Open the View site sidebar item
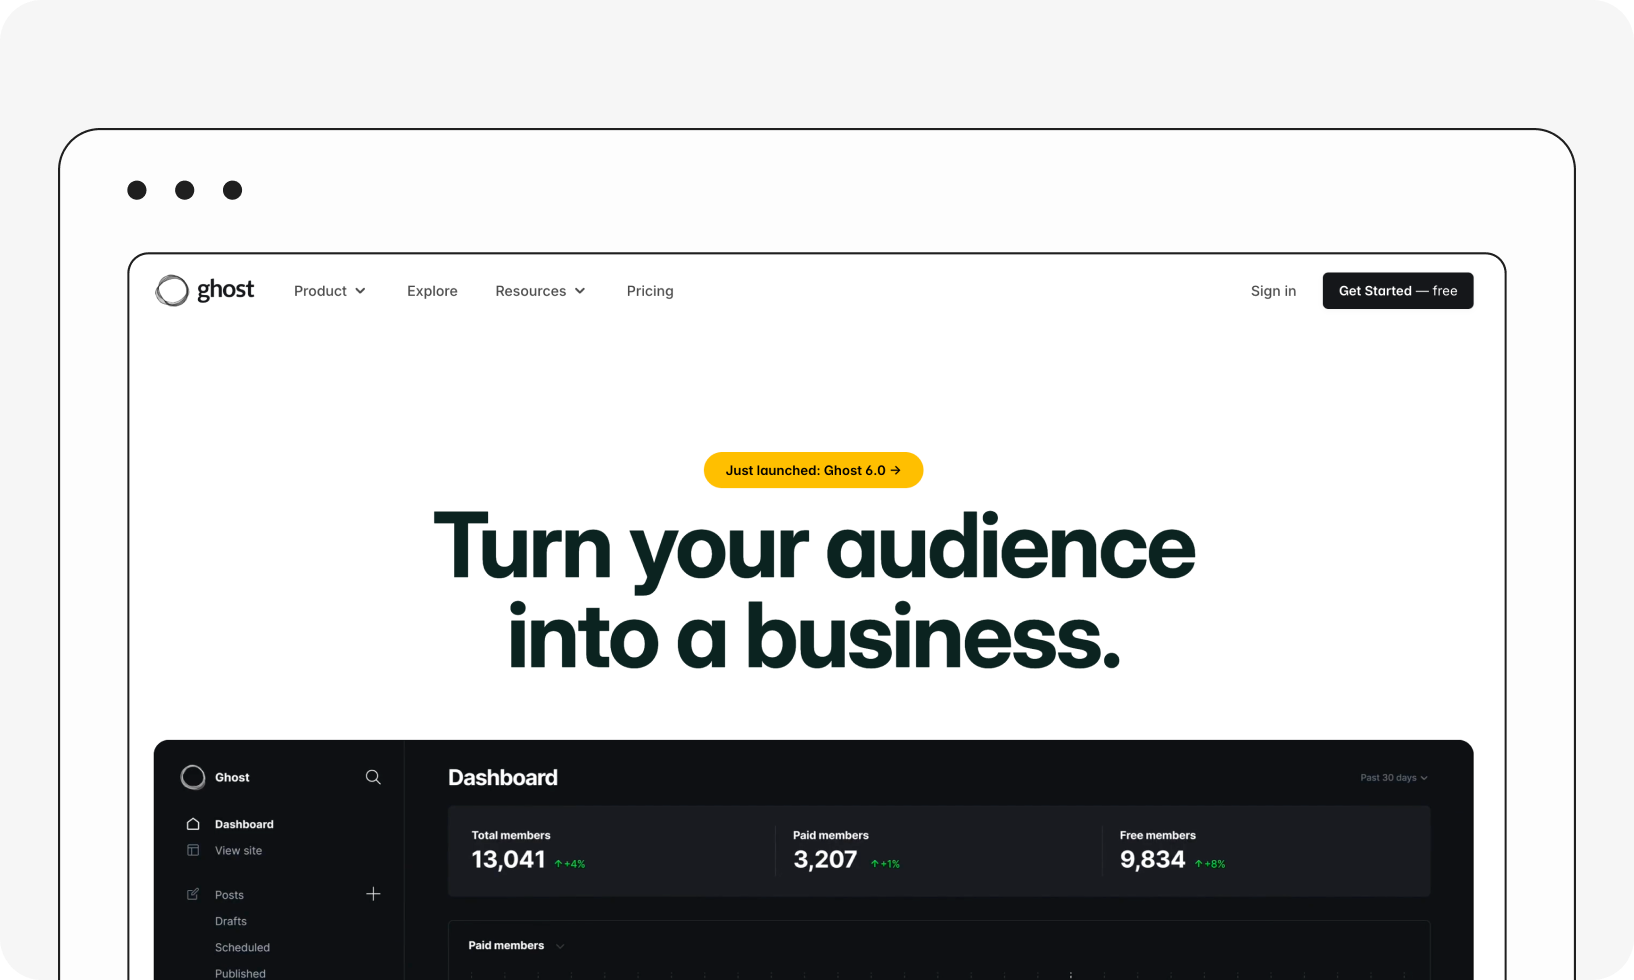This screenshot has width=1634, height=980. coord(238,851)
